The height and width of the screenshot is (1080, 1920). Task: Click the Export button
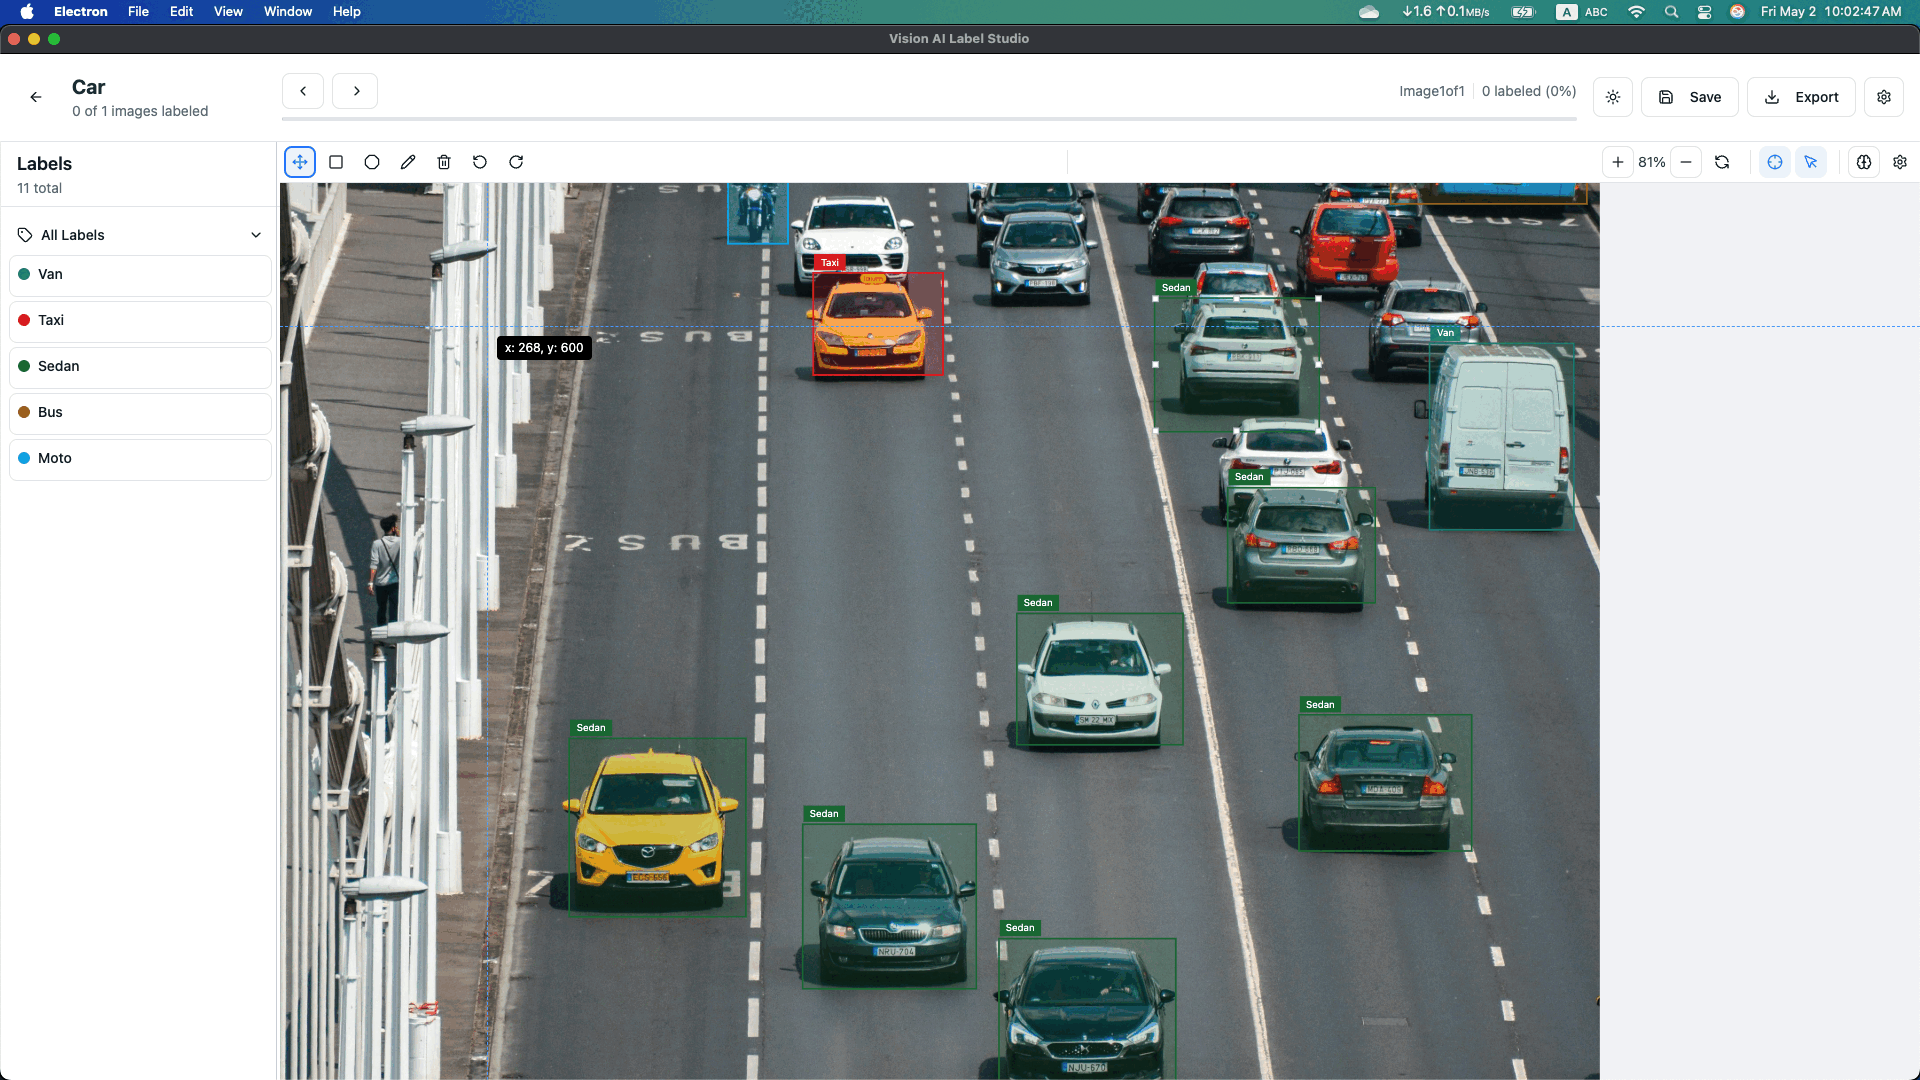point(1801,97)
